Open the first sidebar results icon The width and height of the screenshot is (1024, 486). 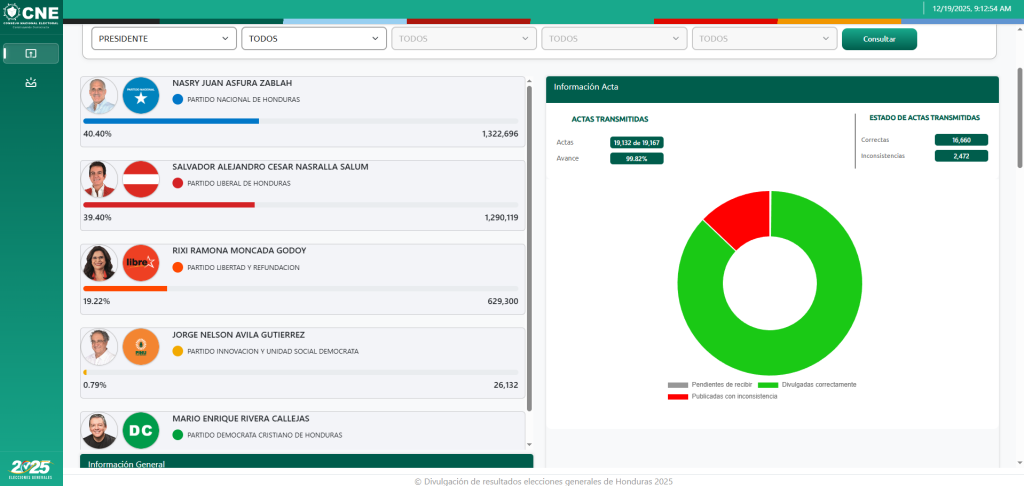pyautogui.click(x=31, y=54)
